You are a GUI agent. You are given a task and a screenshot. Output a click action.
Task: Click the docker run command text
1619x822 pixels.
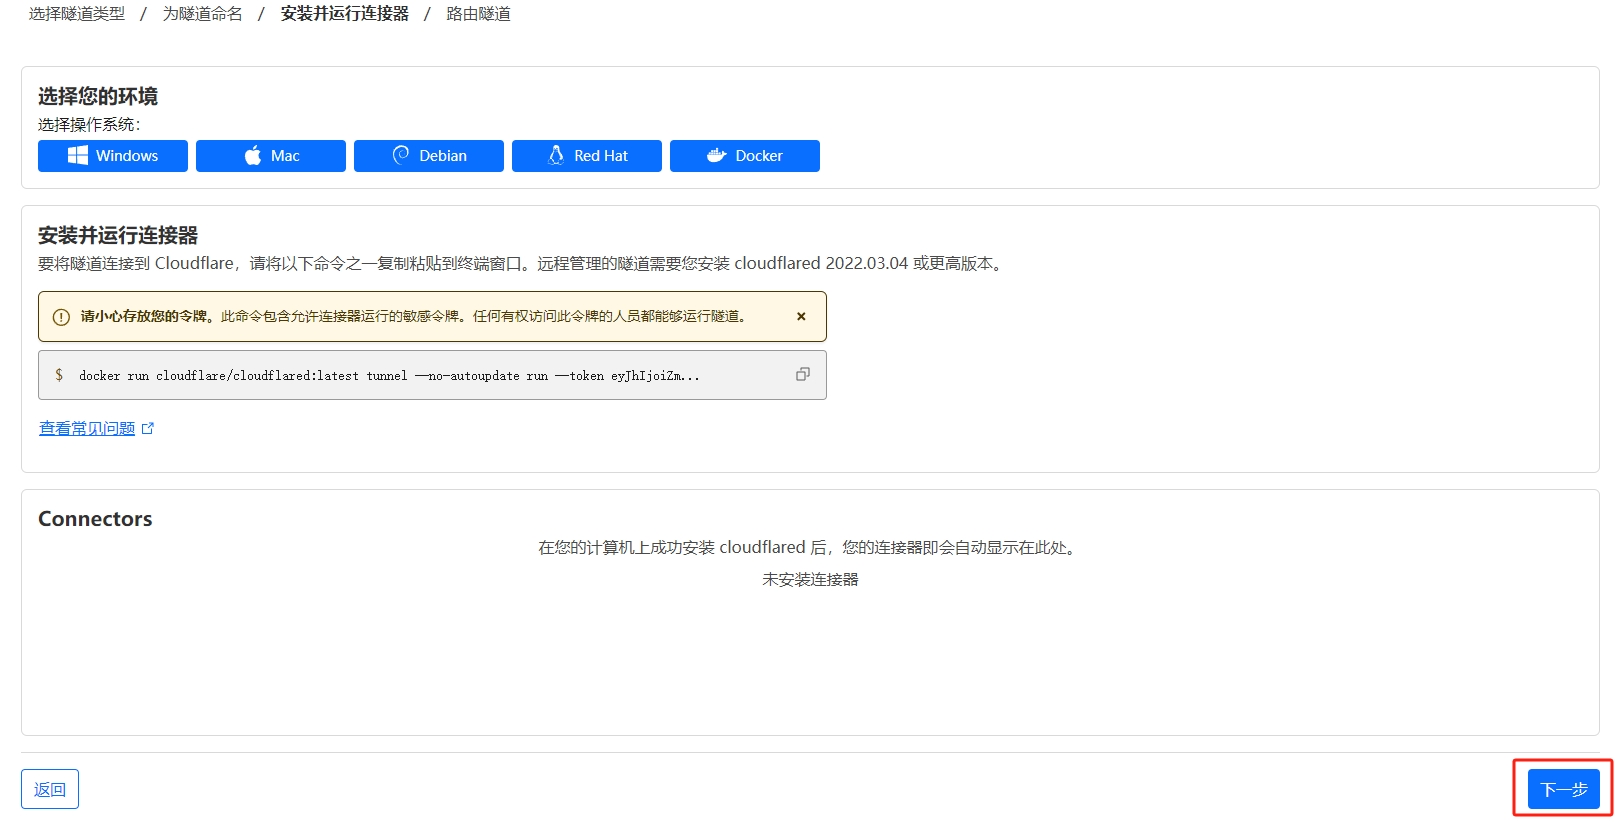point(389,376)
